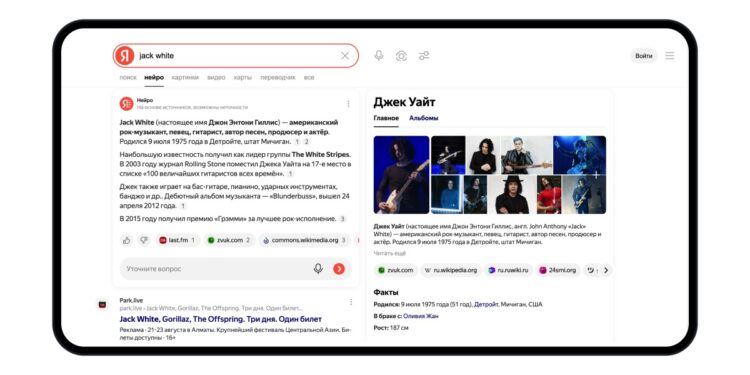Switch to Альбомы tab in knowledge panel

click(x=423, y=118)
